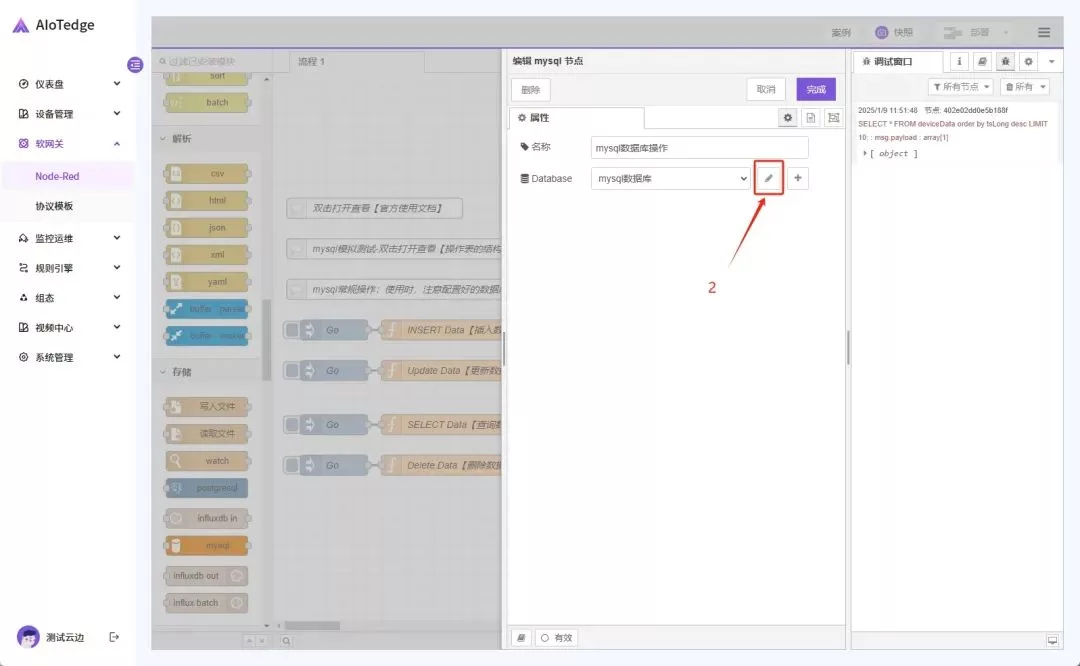
Task: Open the help book icon in sidebar
Action: (x=982, y=62)
